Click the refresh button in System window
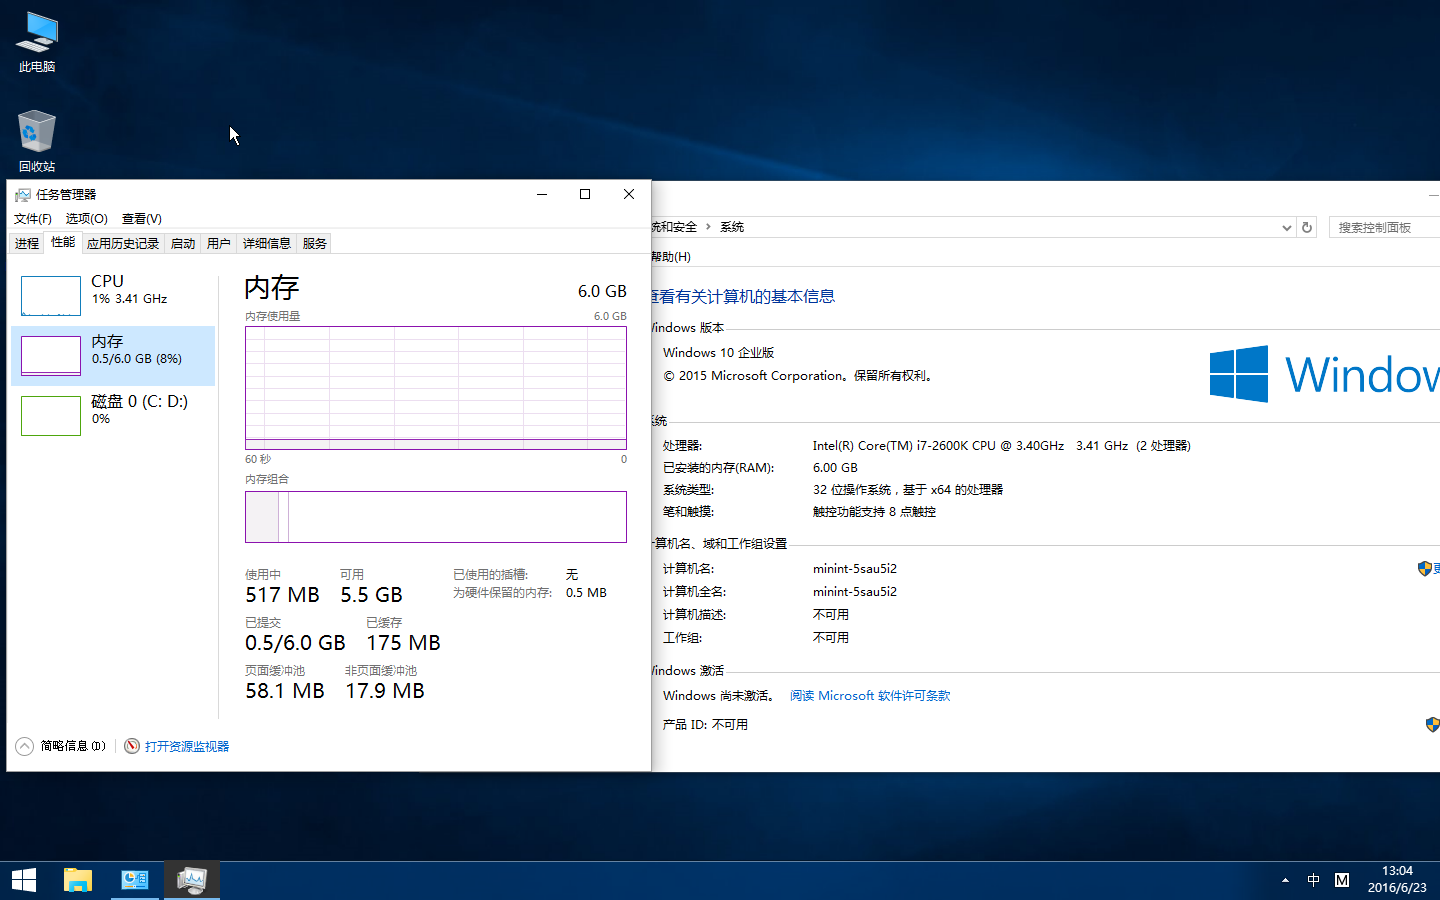1440x900 pixels. pos(1307,227)
